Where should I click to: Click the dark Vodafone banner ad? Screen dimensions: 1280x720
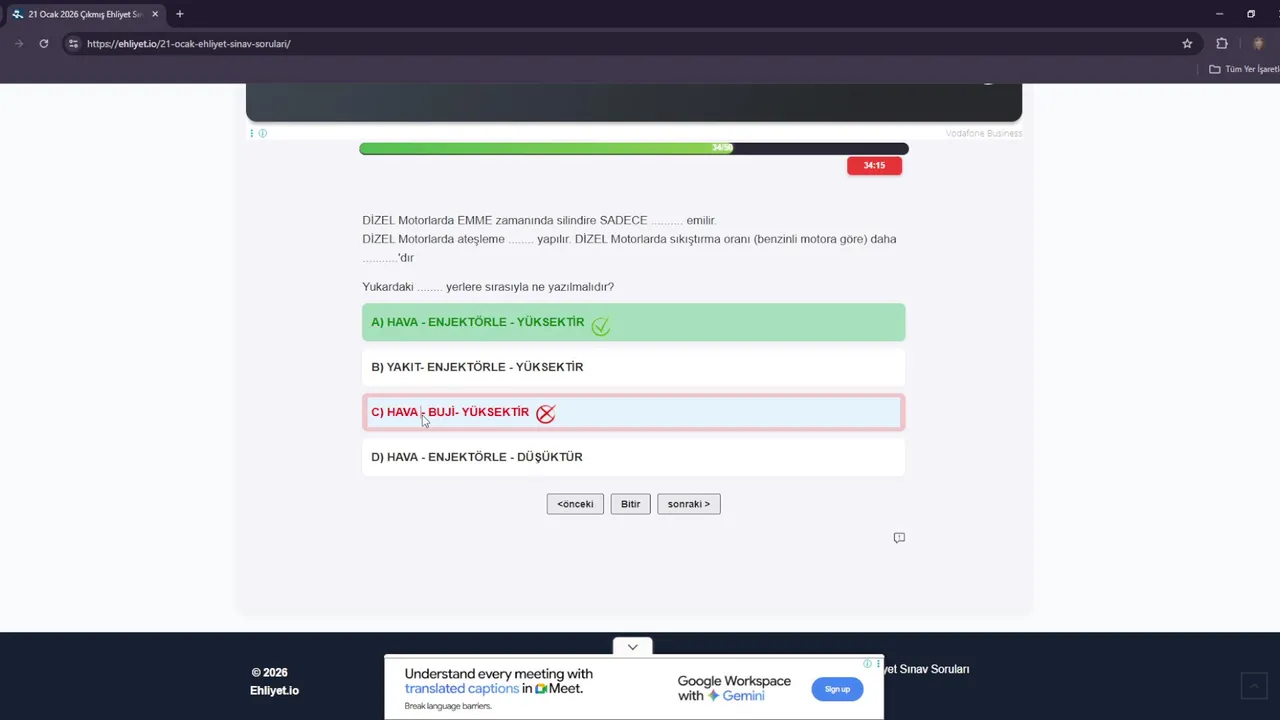(634, 102)
